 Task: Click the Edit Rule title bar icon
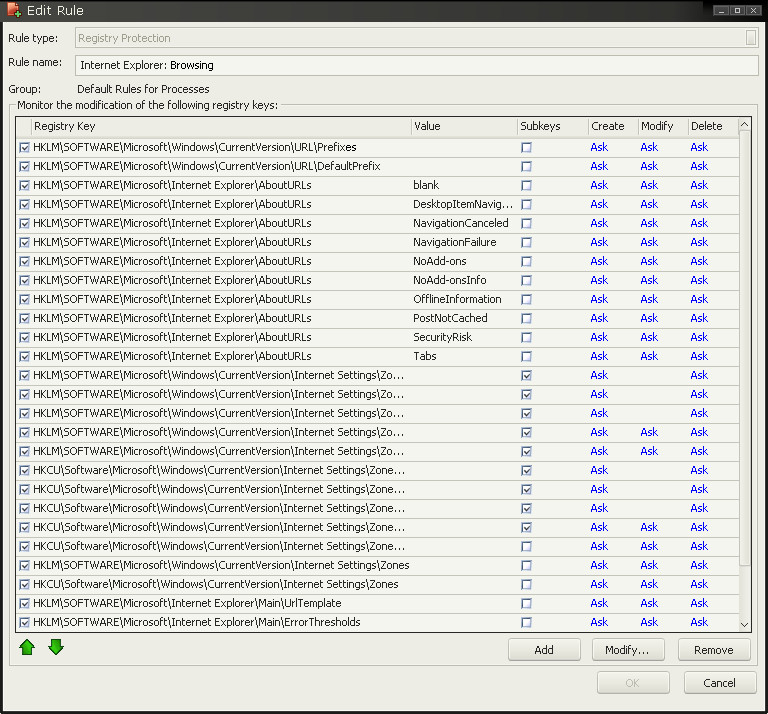point(14,10)
